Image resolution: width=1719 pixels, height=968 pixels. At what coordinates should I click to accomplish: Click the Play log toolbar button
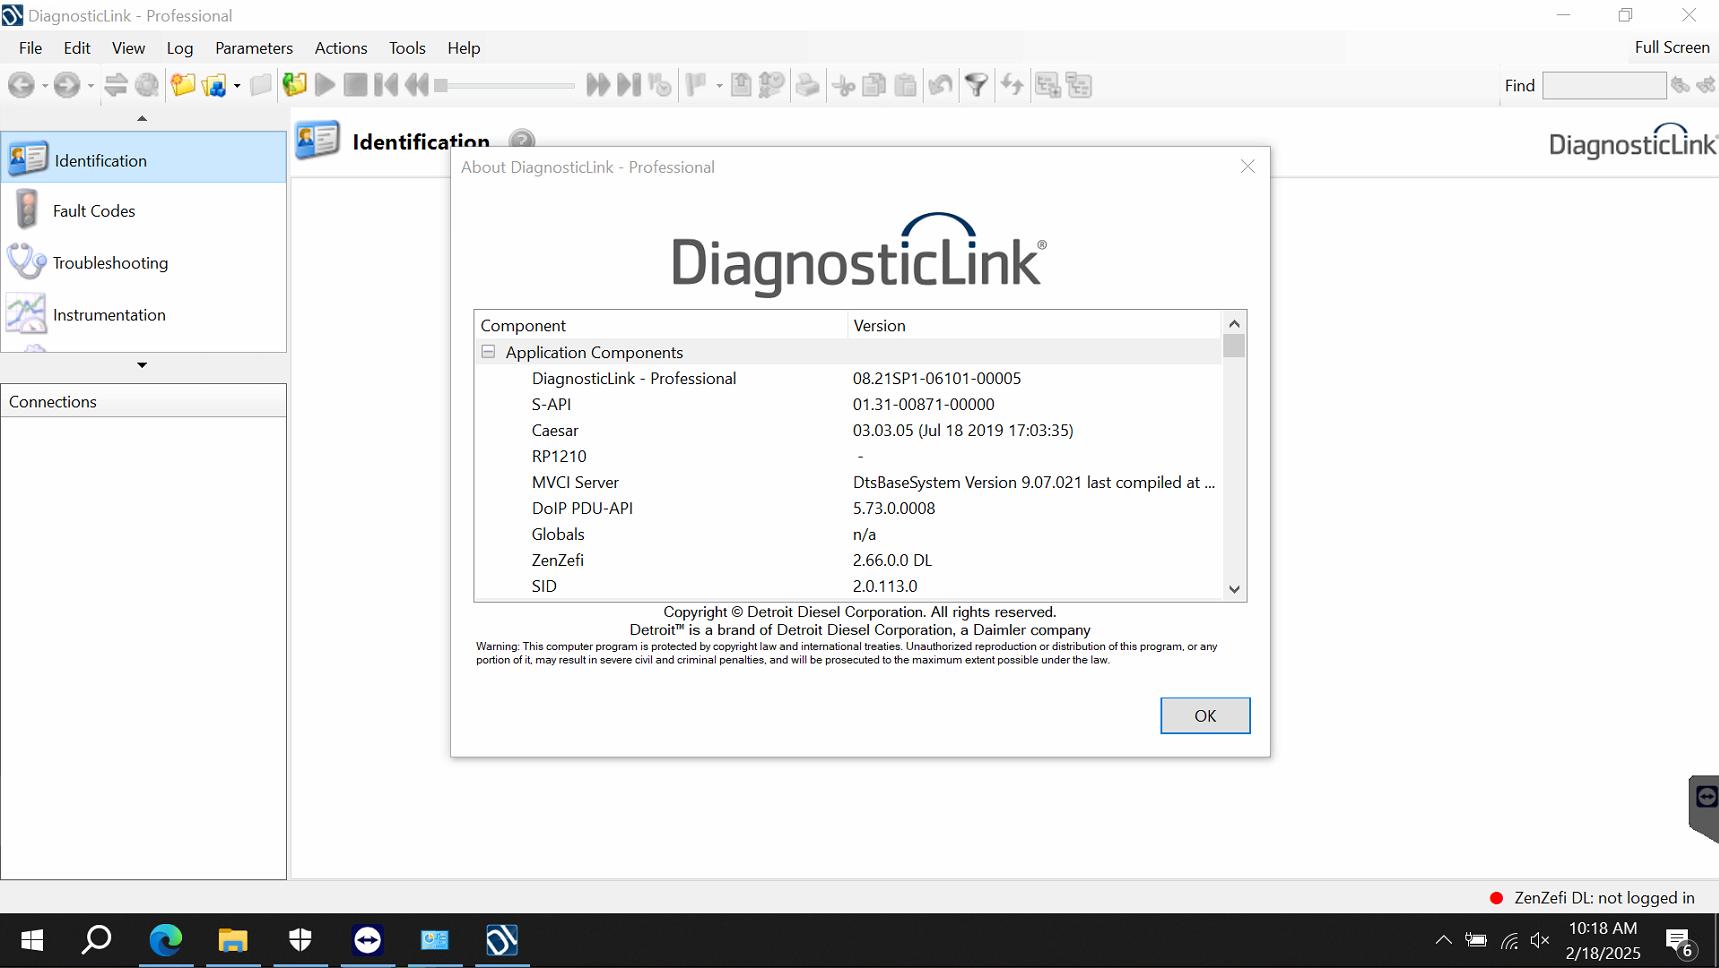click(325, 85)
